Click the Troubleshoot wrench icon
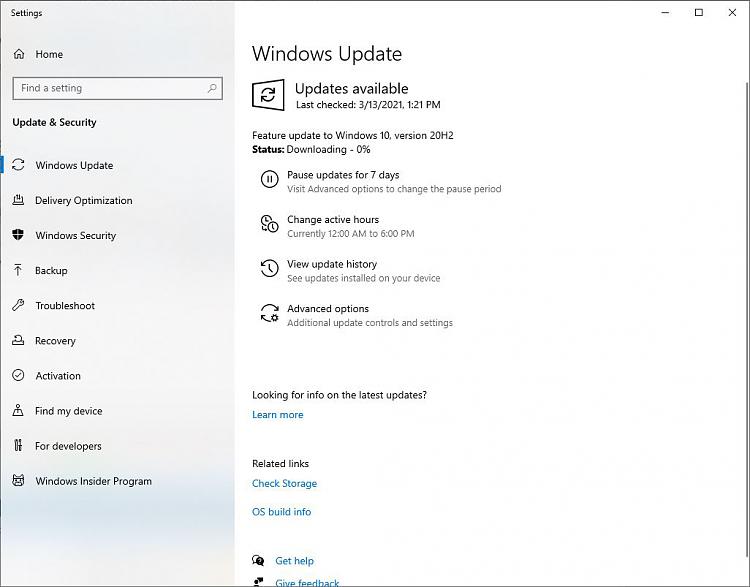This screenshot has height=587, width=750. click(x=18, y=305)
